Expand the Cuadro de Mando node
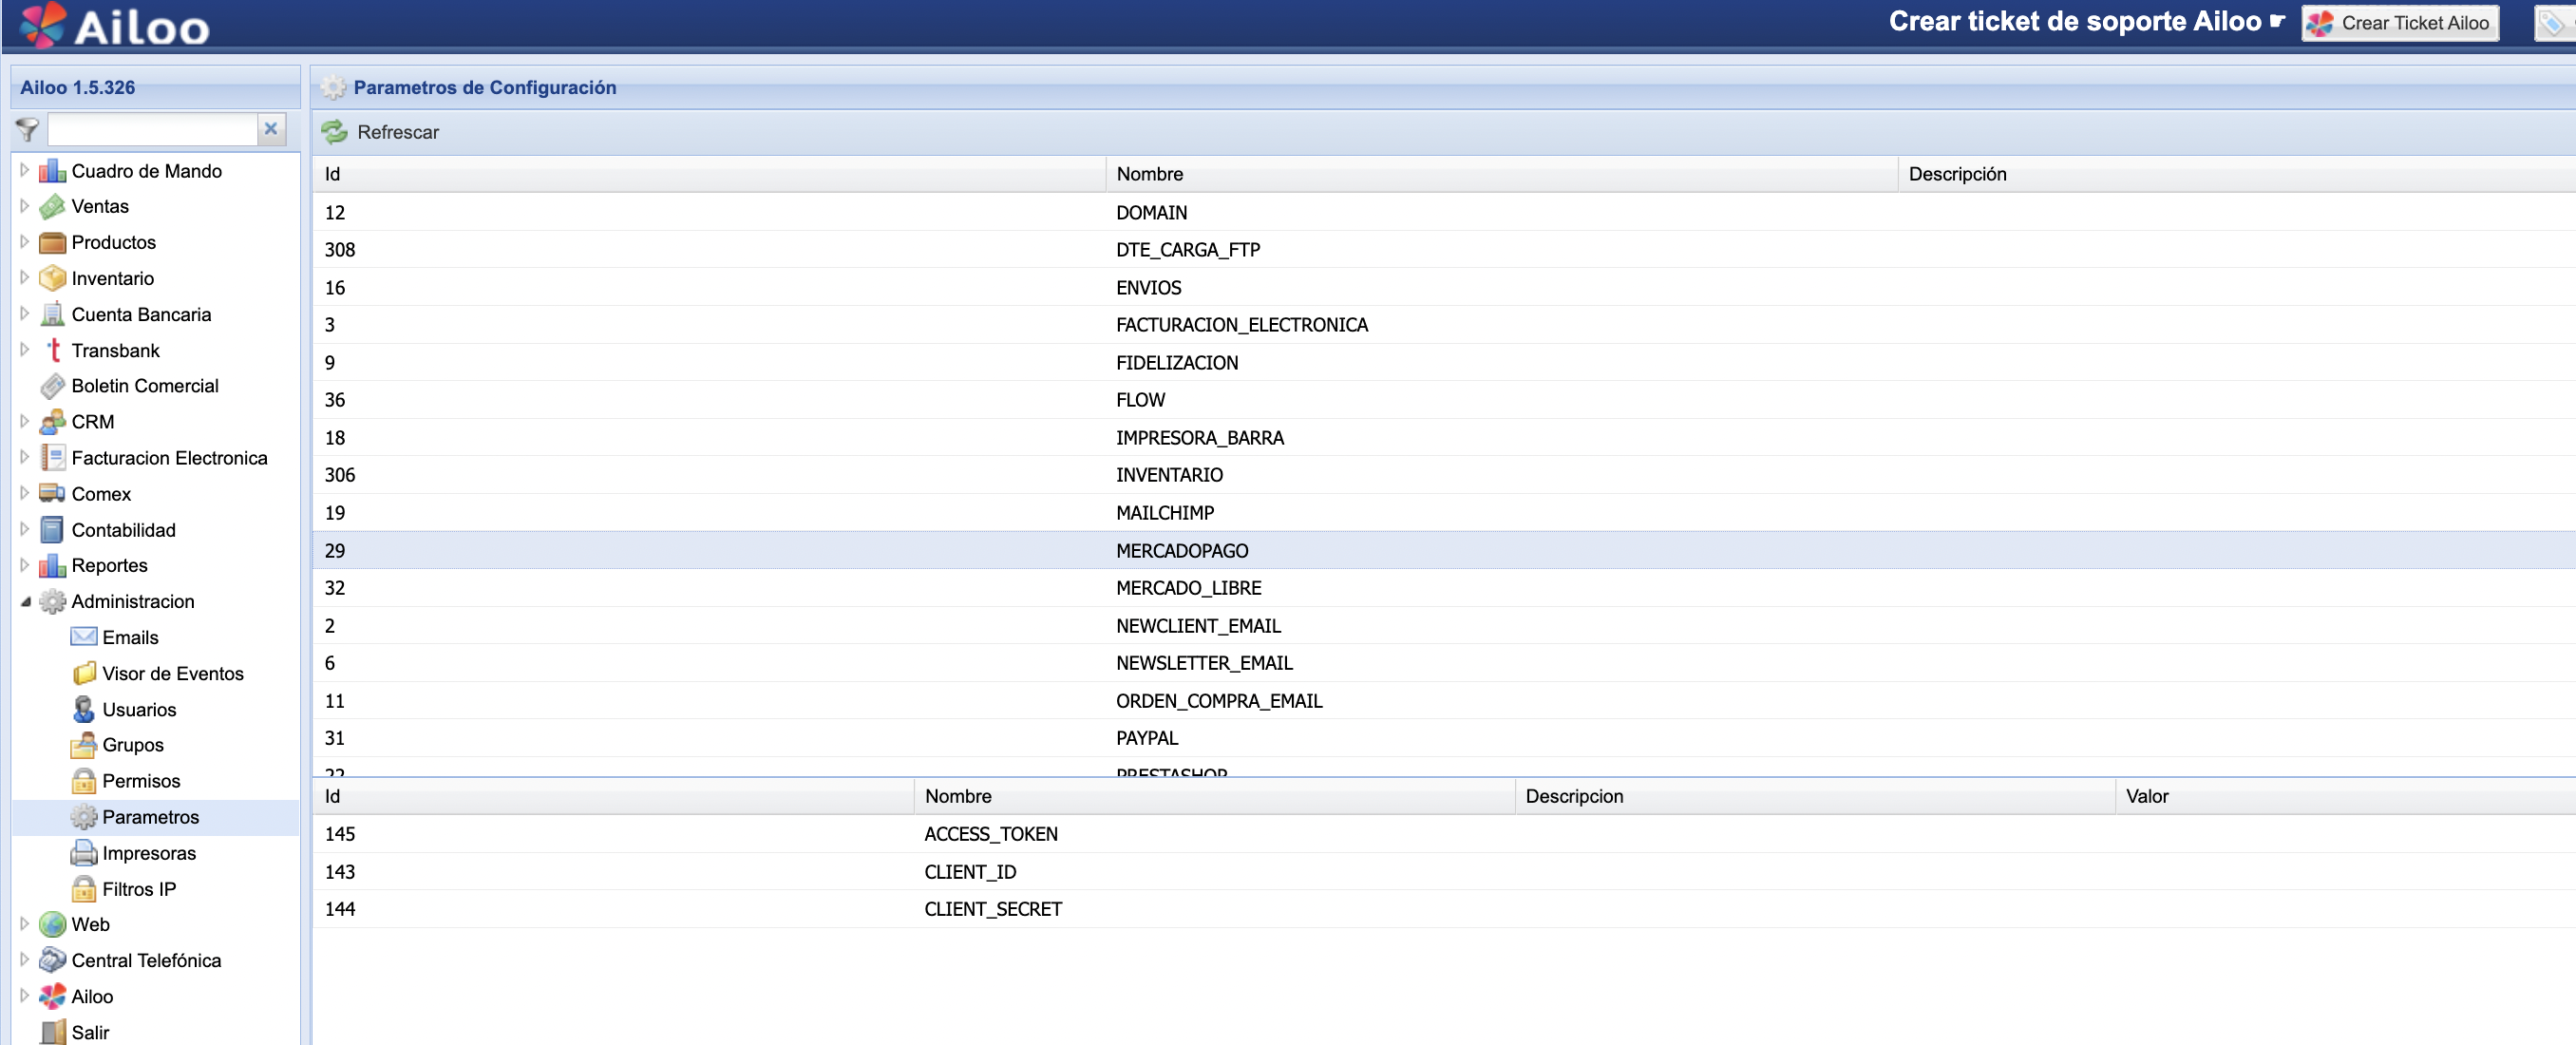 (x=25, y=170)
